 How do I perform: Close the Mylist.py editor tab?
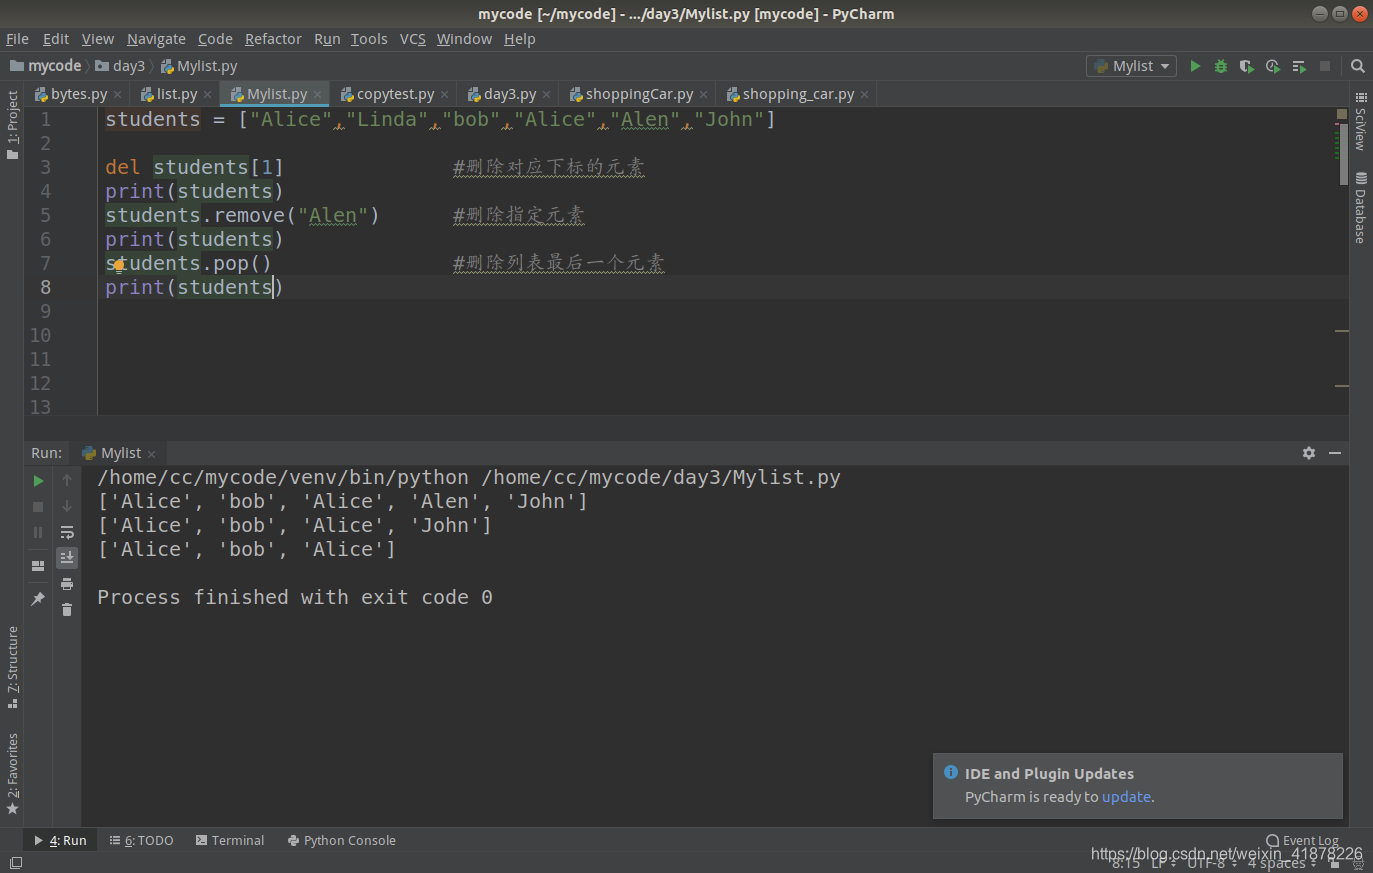click(317, 95)
